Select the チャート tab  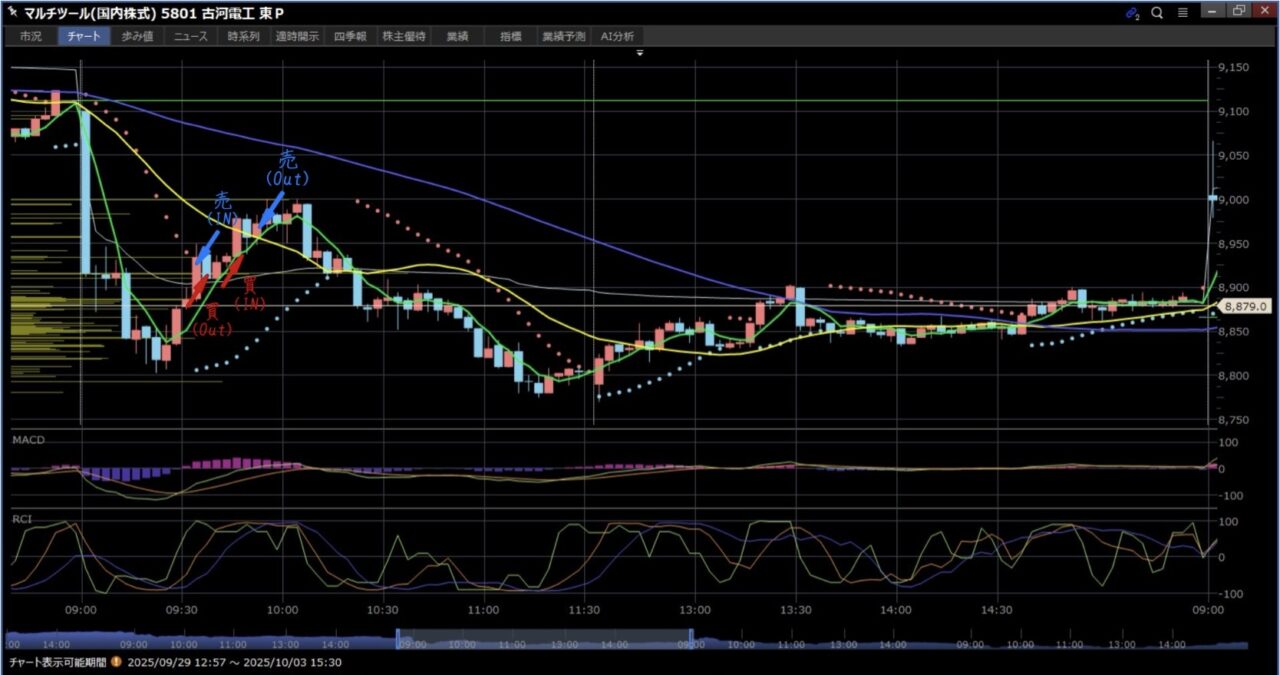(x=85, y=36)
